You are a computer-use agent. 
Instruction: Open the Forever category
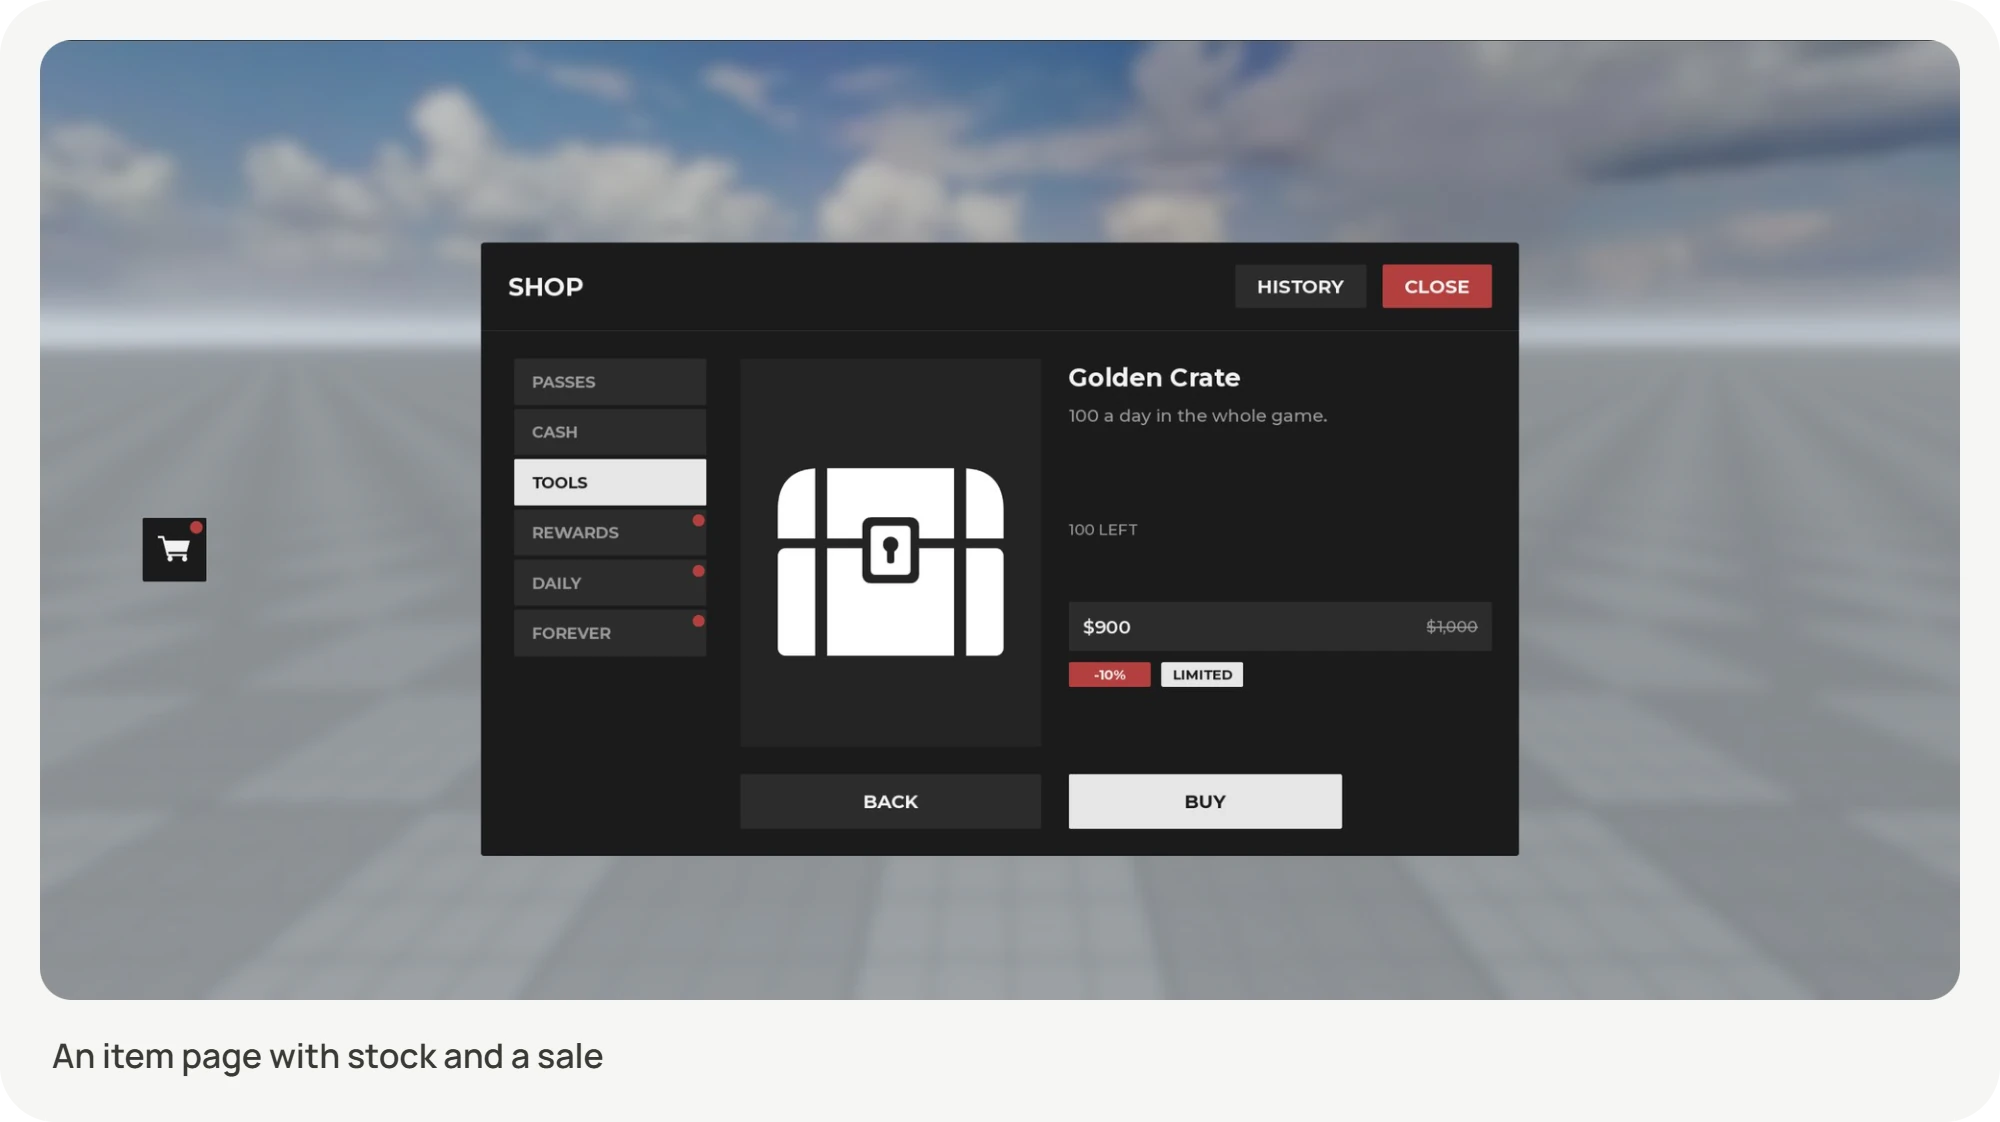click(x=610, y=633)
